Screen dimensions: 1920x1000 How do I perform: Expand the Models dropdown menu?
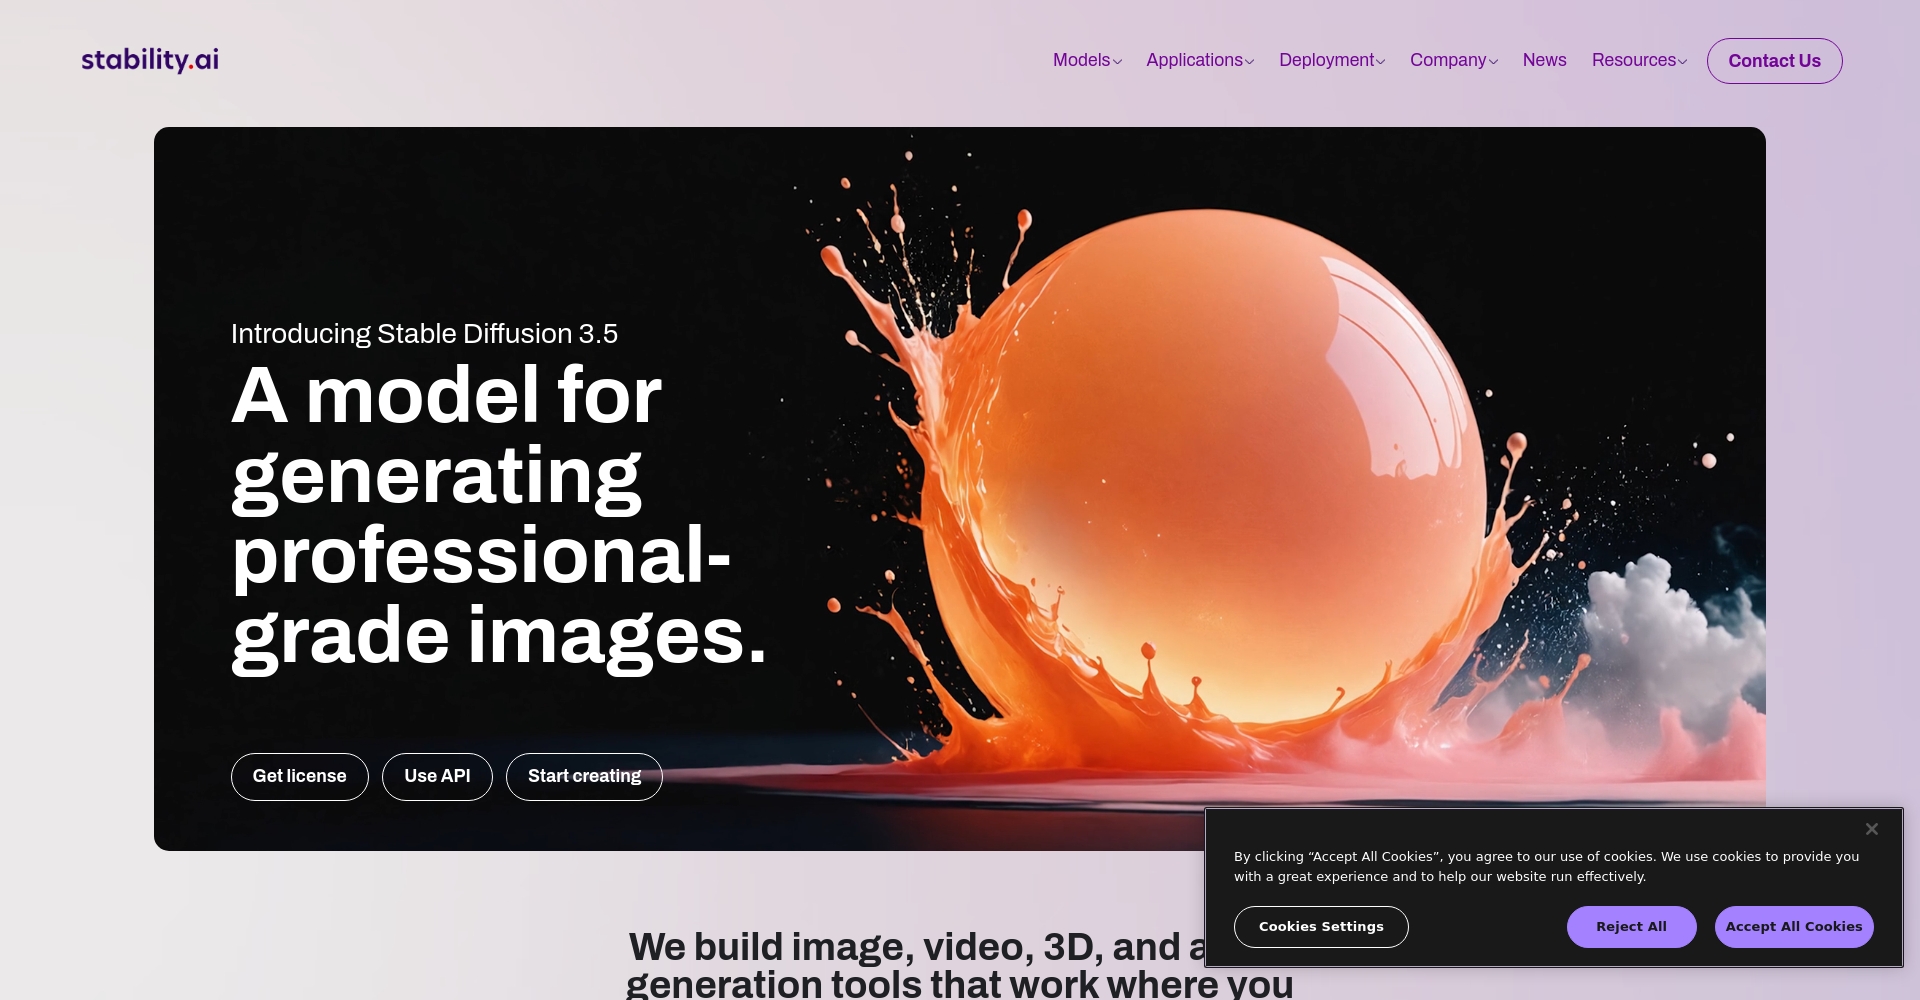(1087, 60)
